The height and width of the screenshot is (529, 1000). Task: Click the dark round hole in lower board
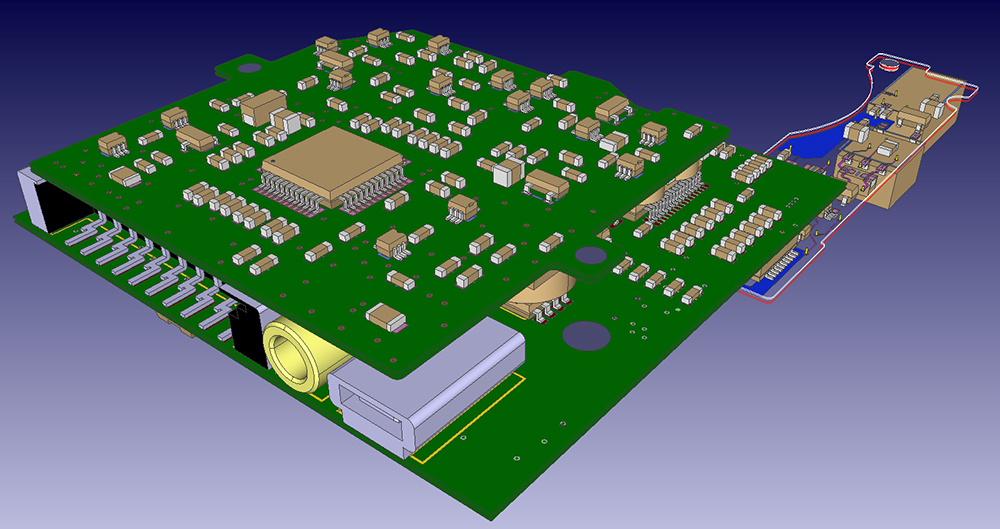(x=588, y=335)
